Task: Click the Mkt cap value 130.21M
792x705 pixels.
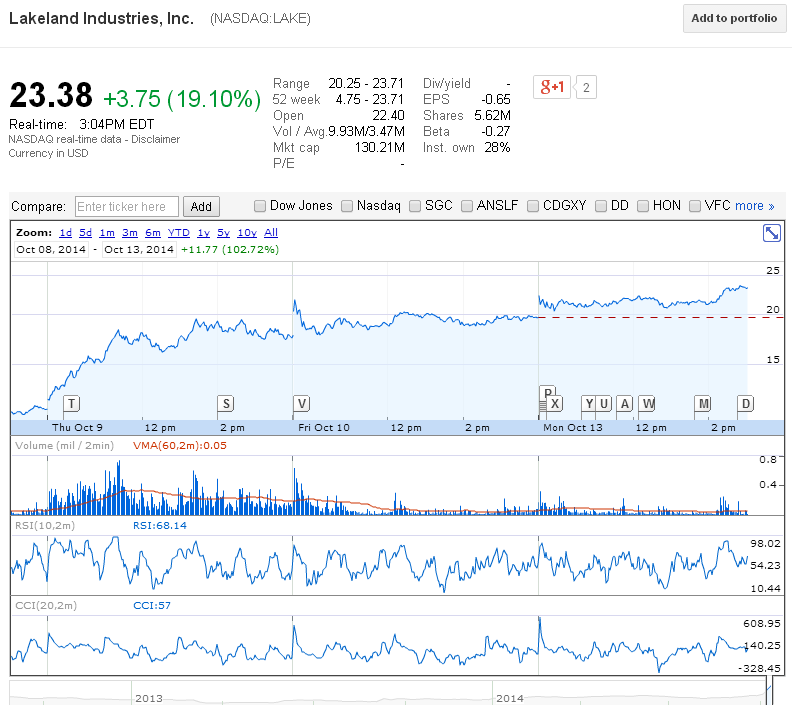Action: click(380, 147)
